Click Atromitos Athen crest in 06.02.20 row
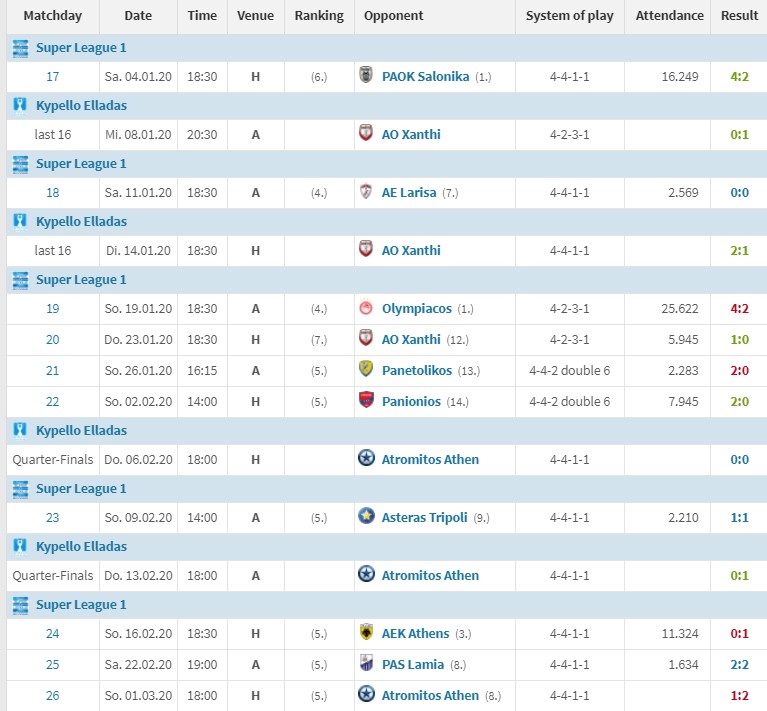Viewport: 767px width, 711px height. pos(366,458)
